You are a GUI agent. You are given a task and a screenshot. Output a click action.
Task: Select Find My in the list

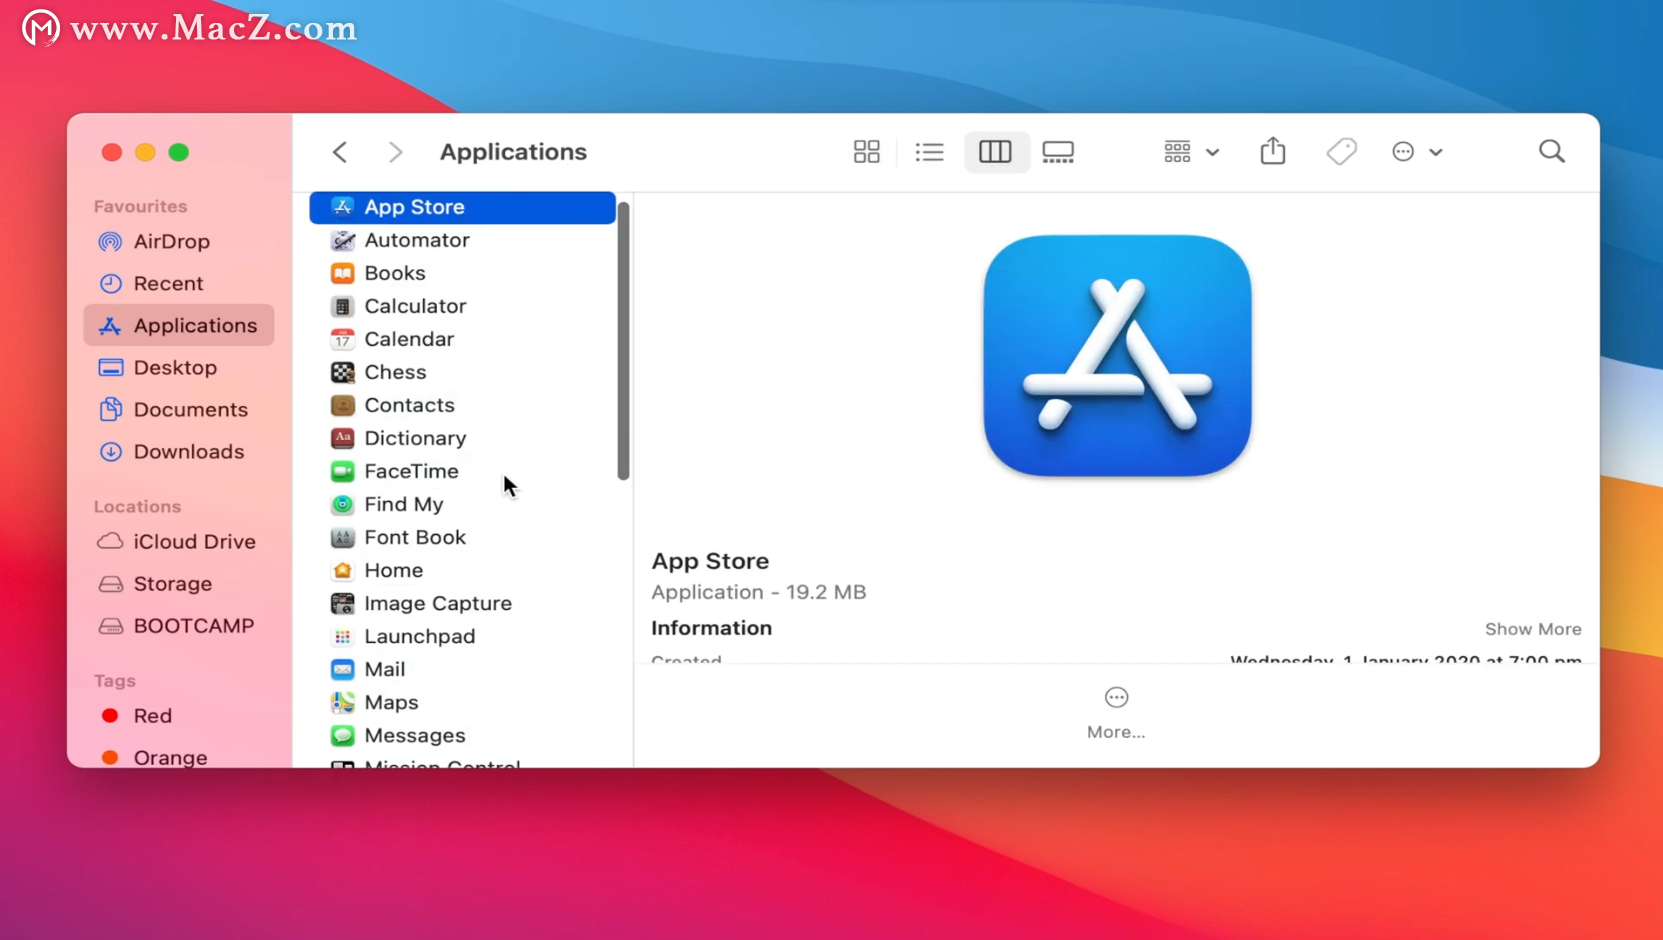462,504
